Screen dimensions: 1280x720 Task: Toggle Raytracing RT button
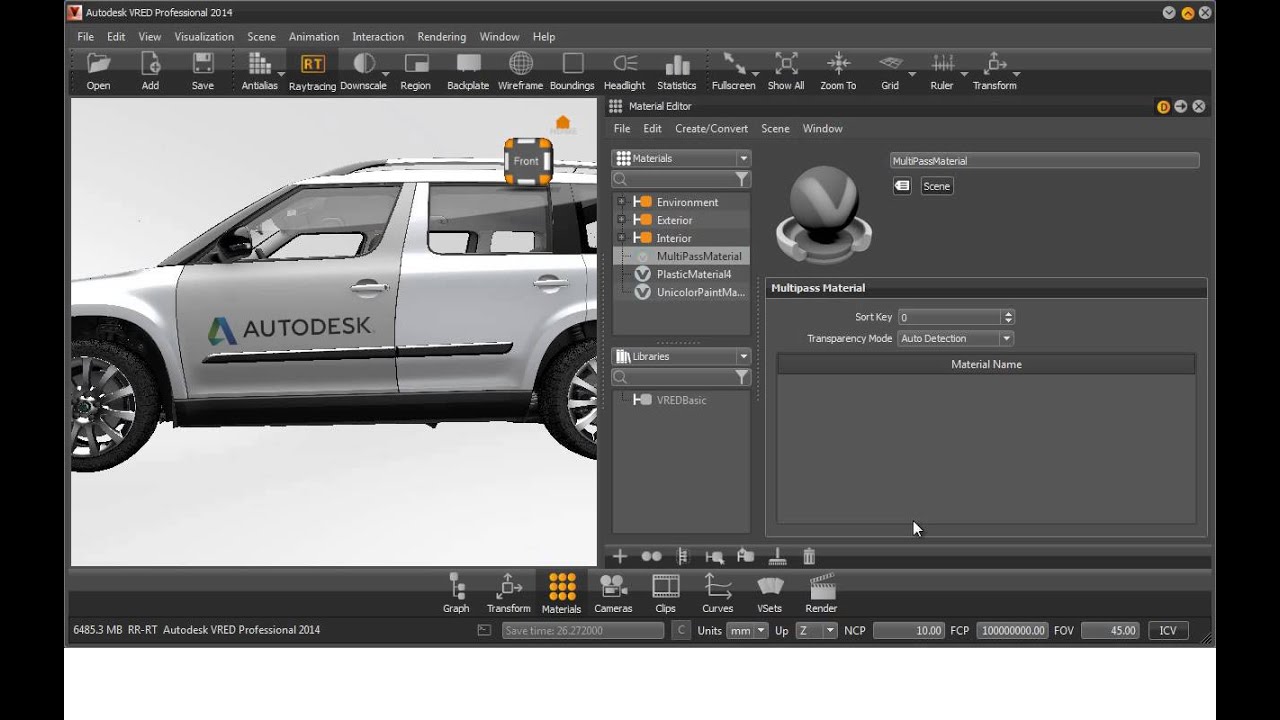click(312, 70)
